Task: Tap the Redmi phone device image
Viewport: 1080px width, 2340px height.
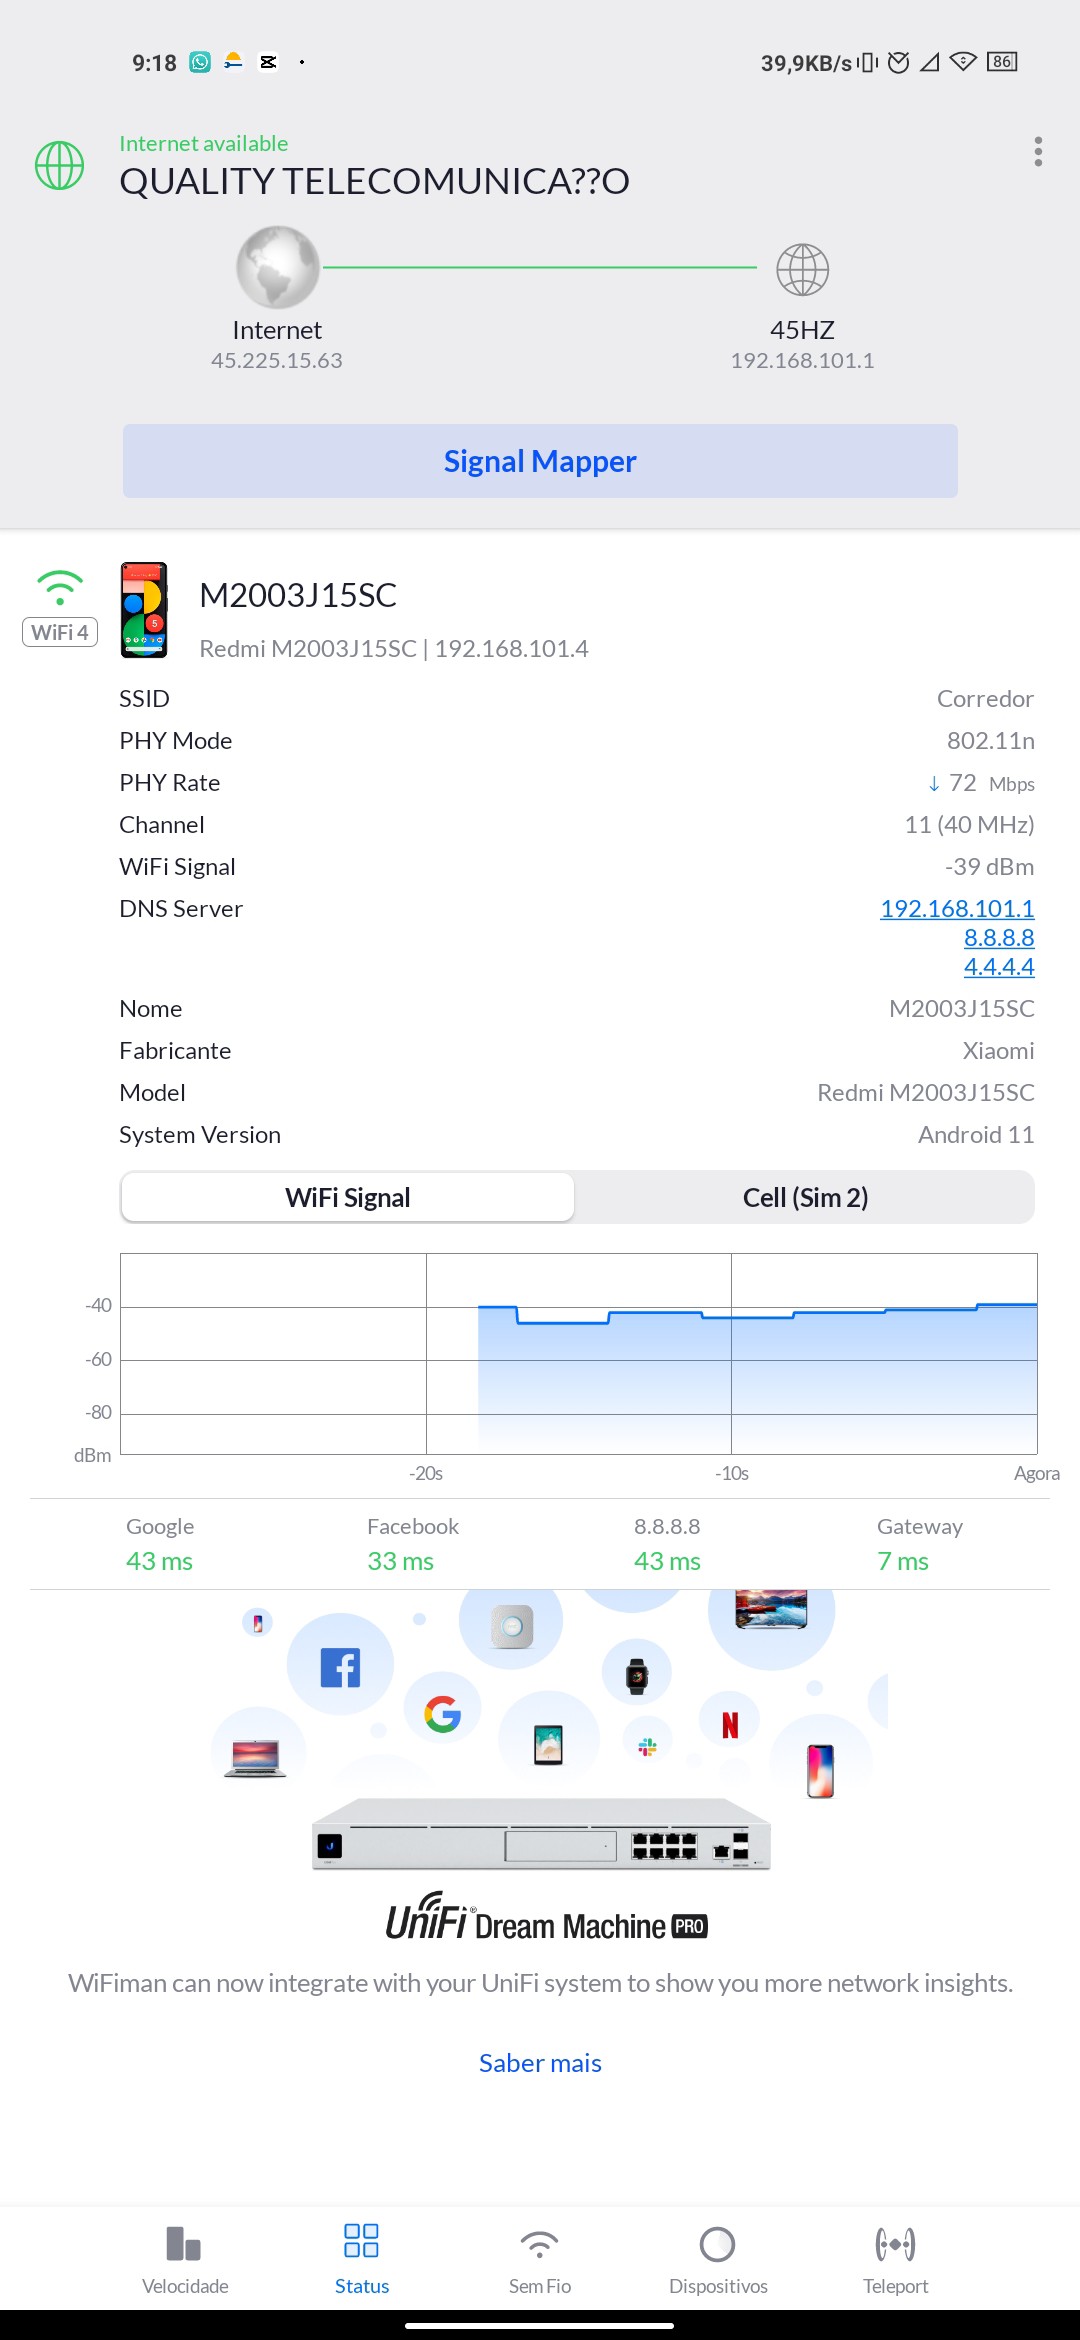Action: point(144,610)
